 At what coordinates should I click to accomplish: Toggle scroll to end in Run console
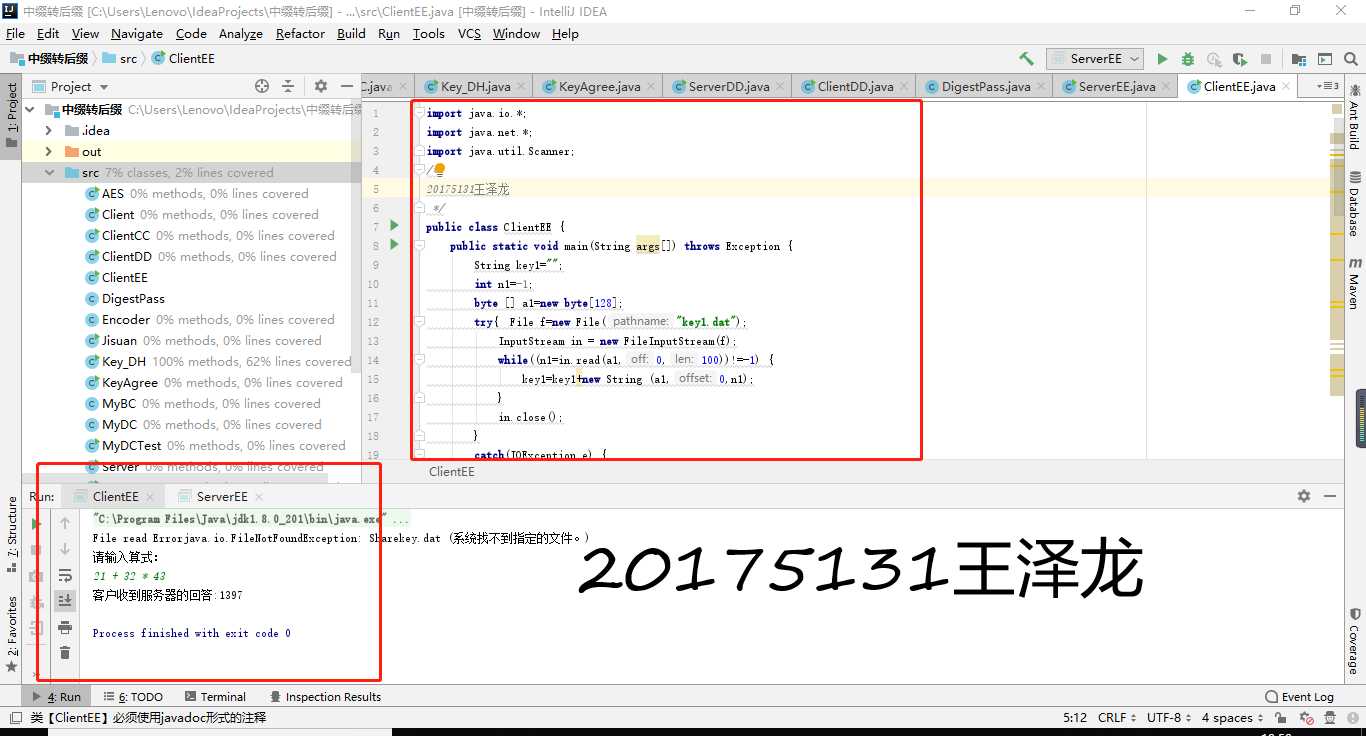(65, 601)
